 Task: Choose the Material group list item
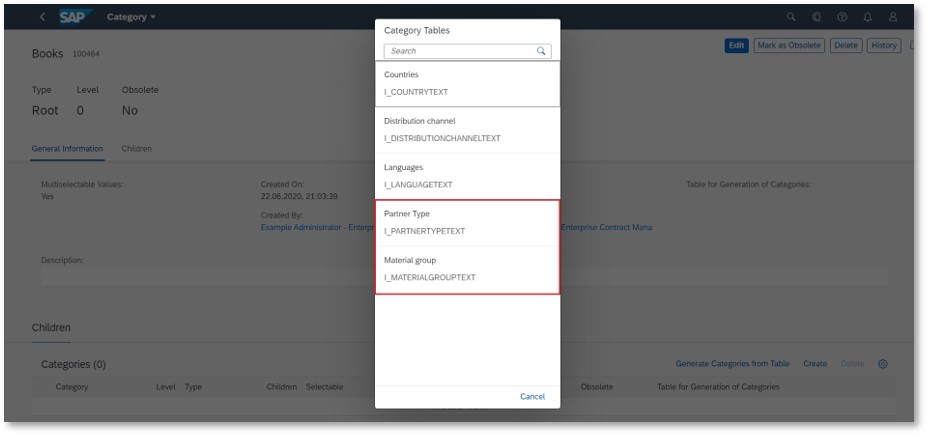[468, 269]
